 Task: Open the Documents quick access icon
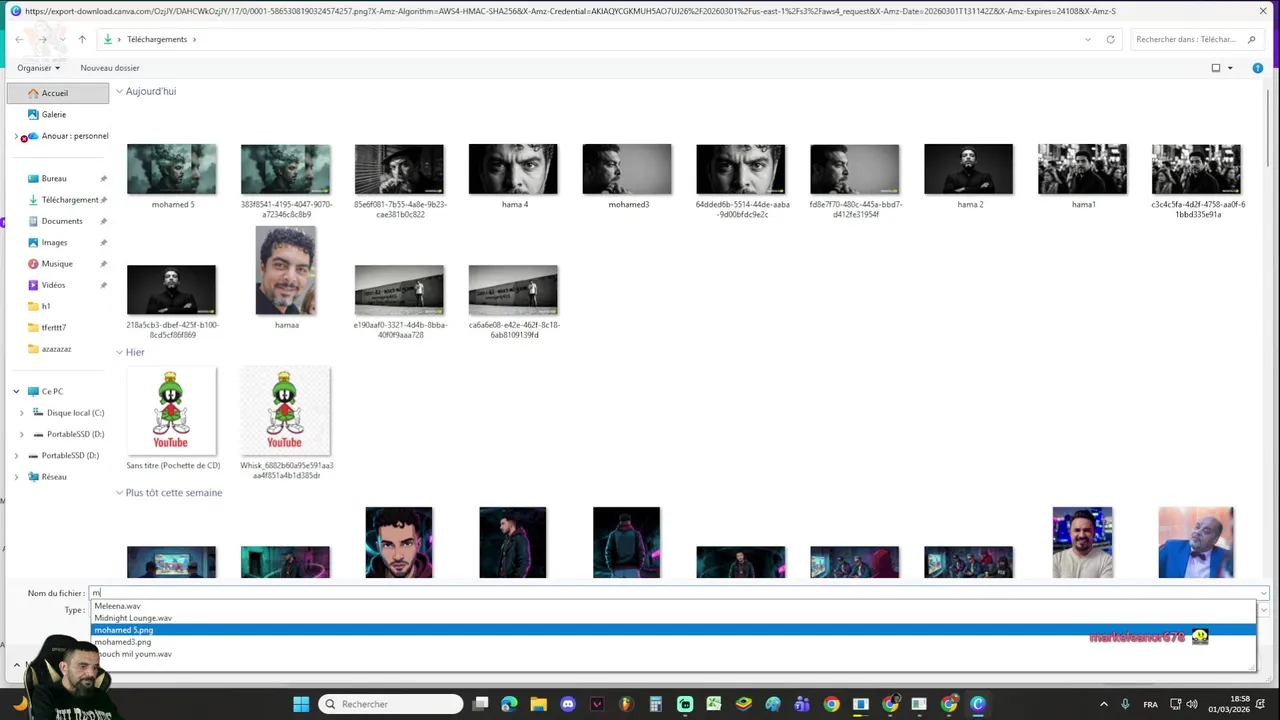point(33,221)
